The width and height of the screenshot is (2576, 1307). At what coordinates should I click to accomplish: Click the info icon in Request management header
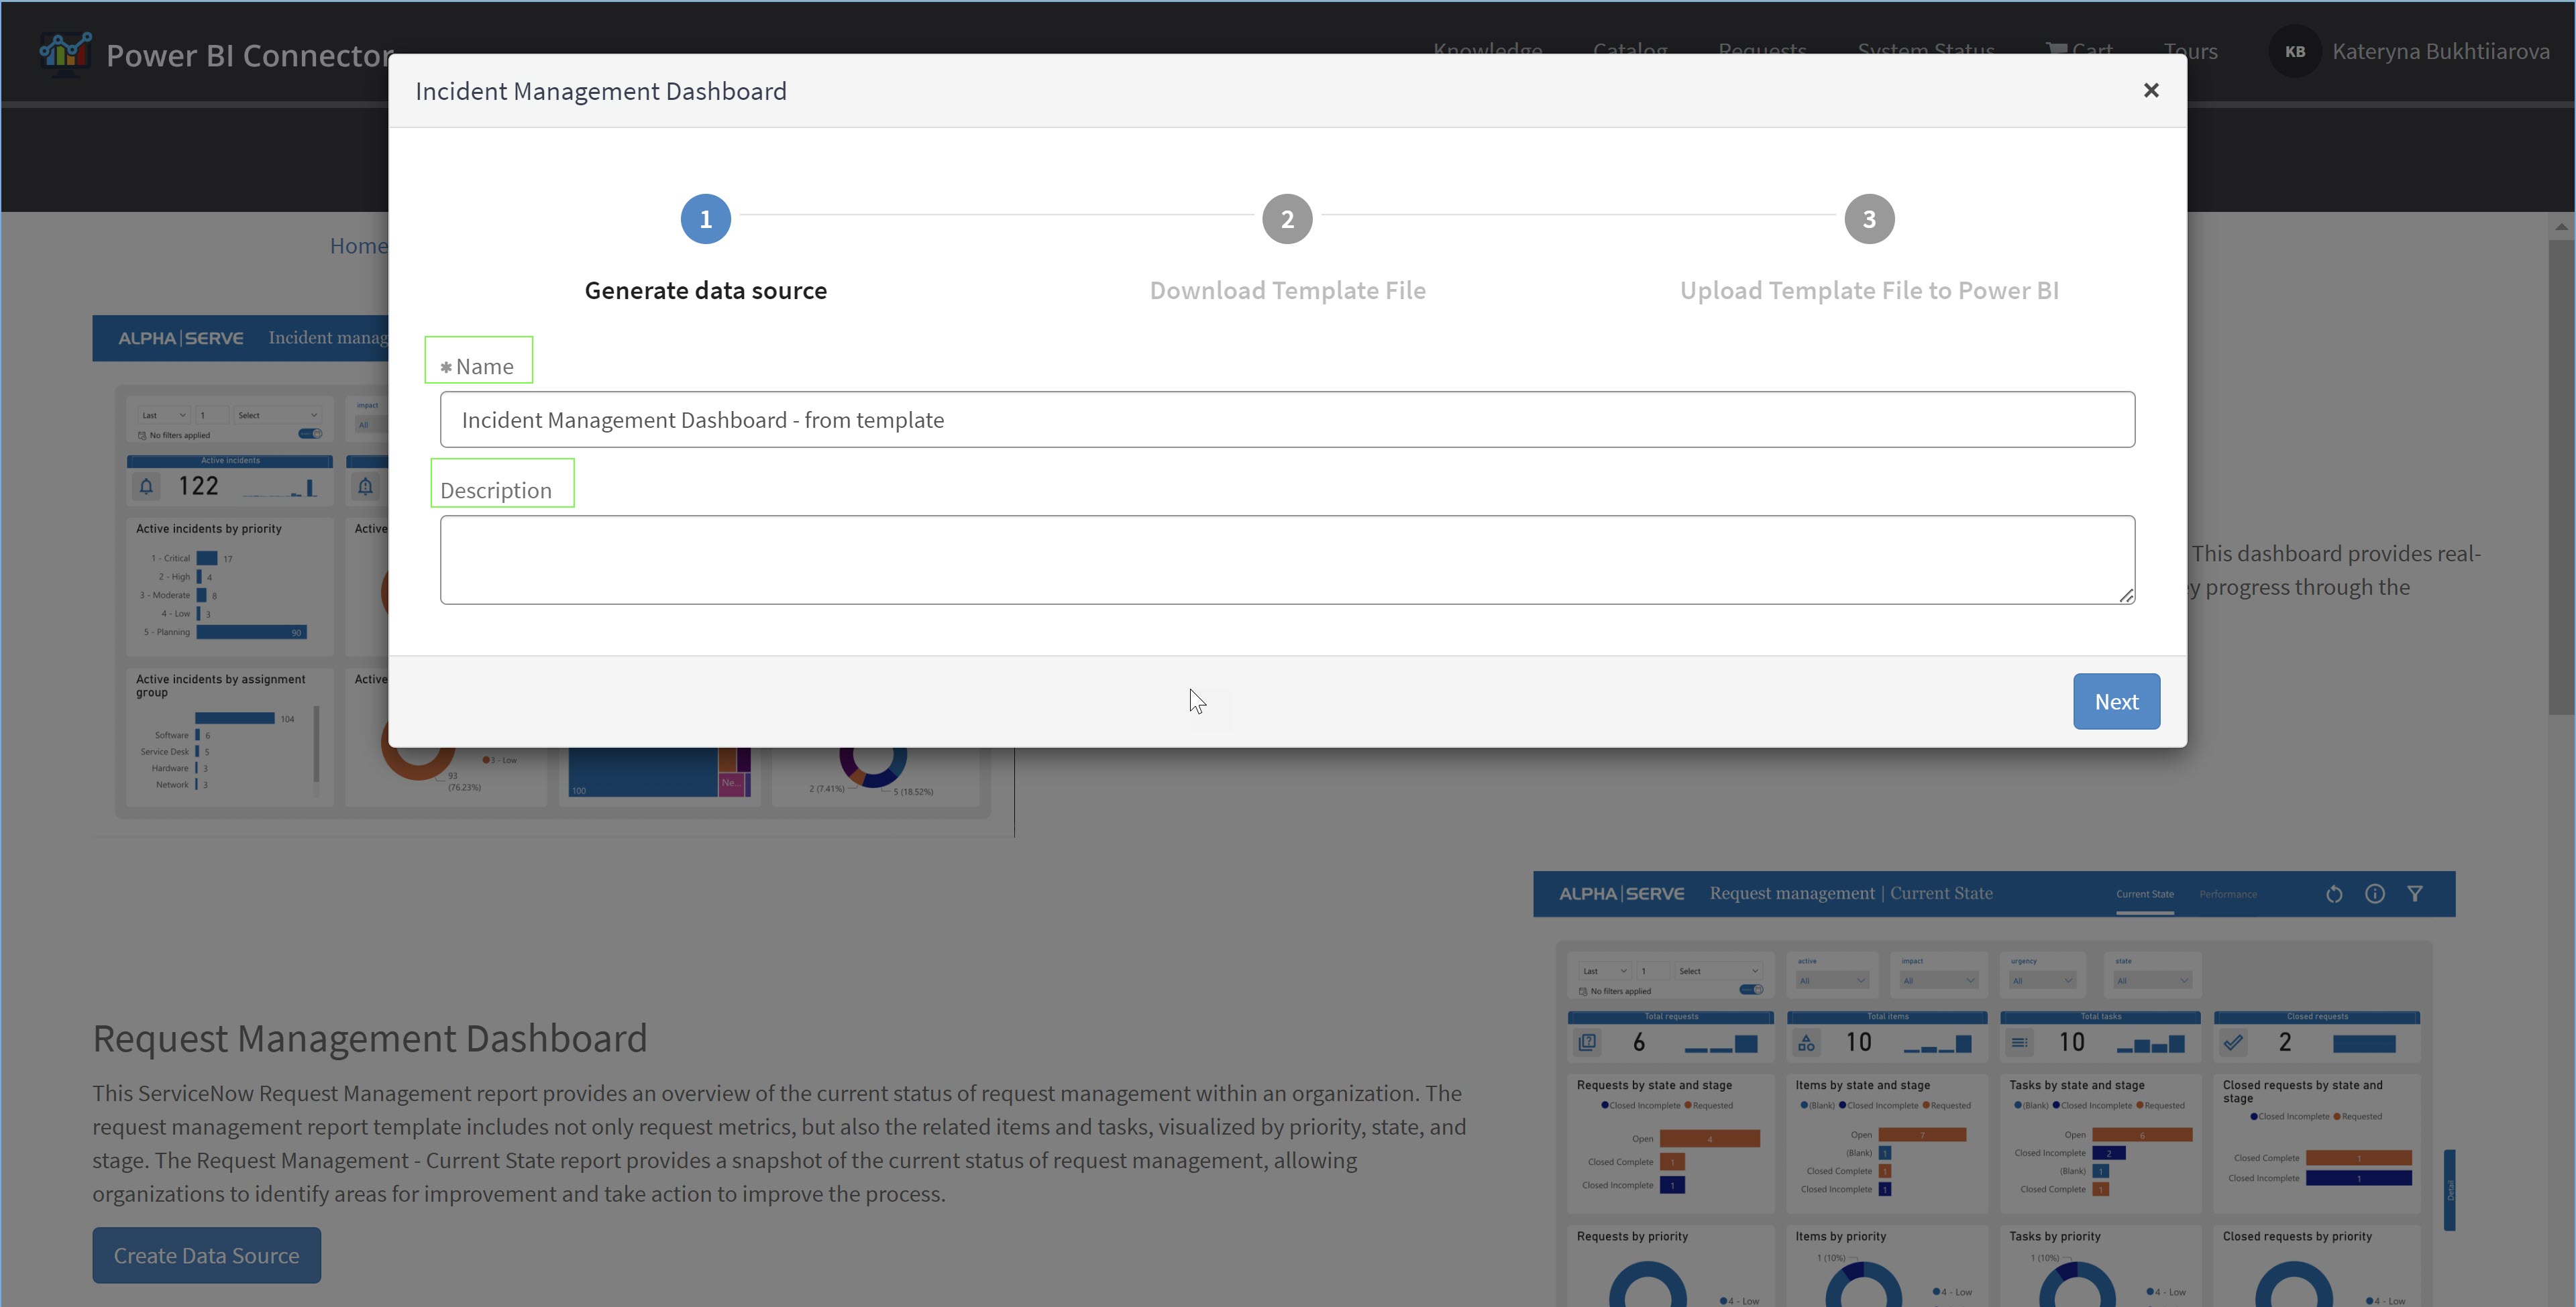click(2374, 894)
